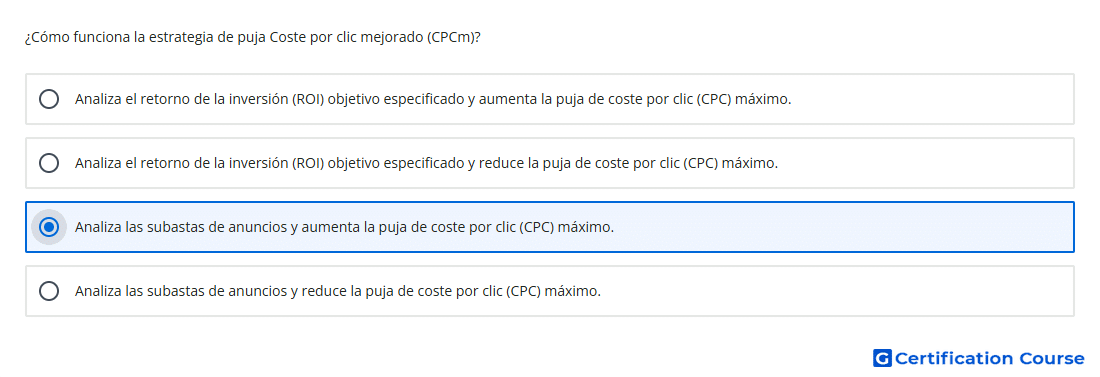Select radio for ROI 'aumenta la puja' answer
This screenshot has width=1100, height=377.
point(49,99)
